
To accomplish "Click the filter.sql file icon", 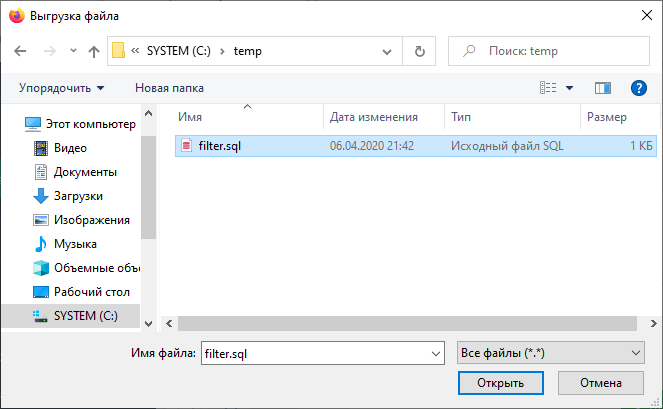I will [x=186, y=145].
